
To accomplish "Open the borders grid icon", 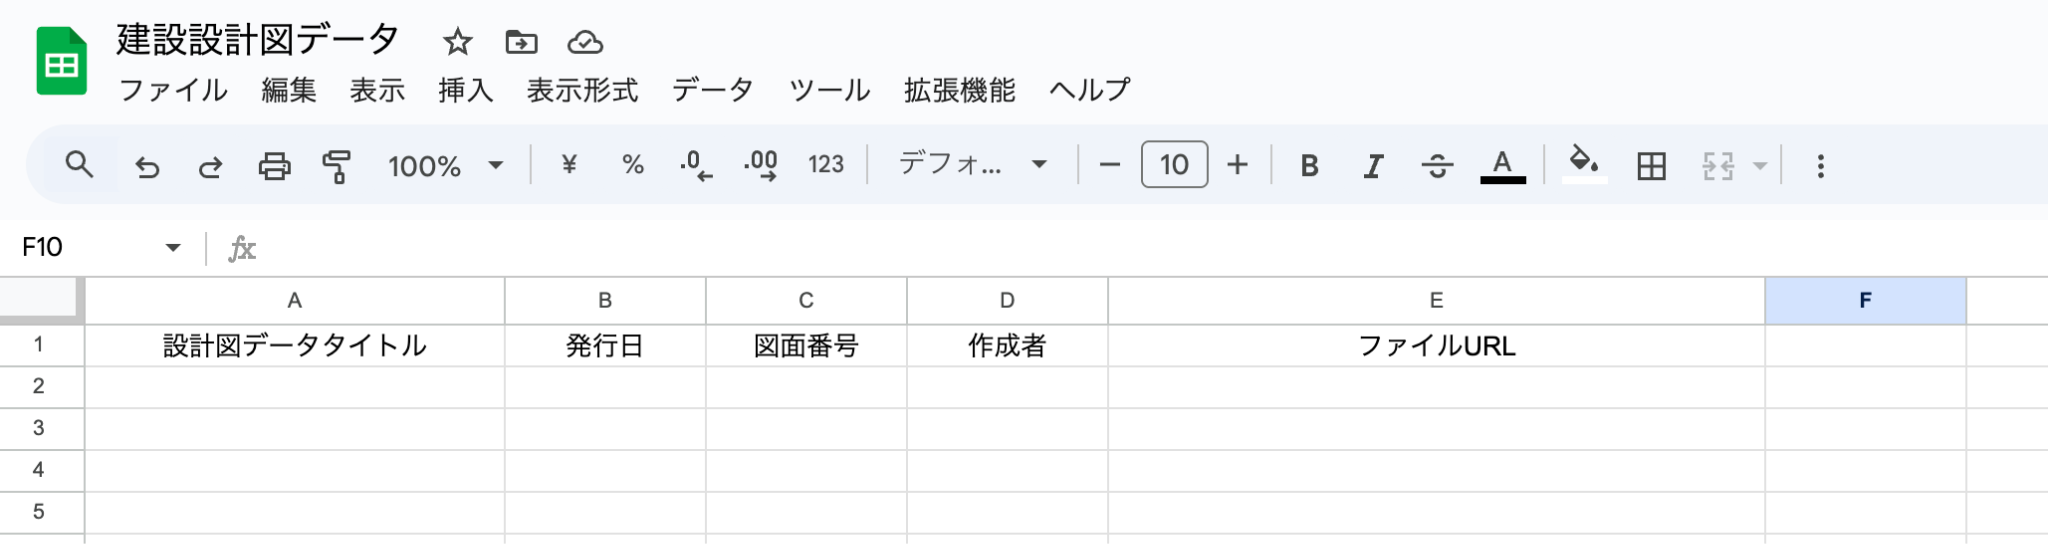I will (1651, 166).
